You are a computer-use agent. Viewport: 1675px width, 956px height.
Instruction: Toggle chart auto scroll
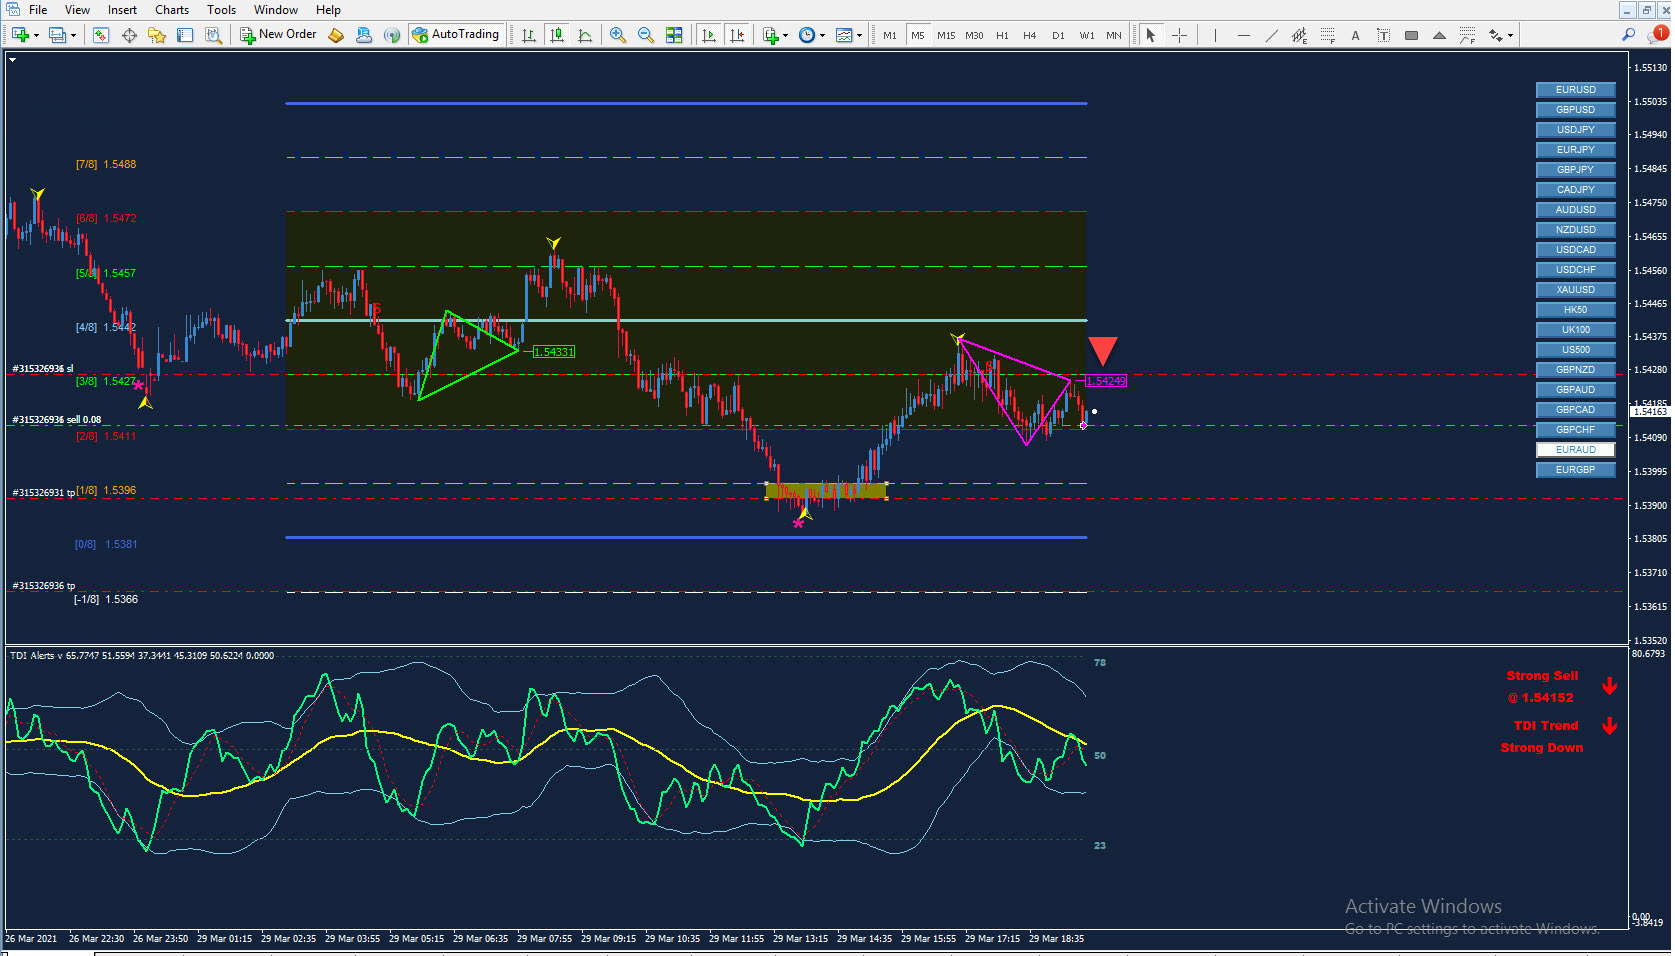[x=709, y=35]
